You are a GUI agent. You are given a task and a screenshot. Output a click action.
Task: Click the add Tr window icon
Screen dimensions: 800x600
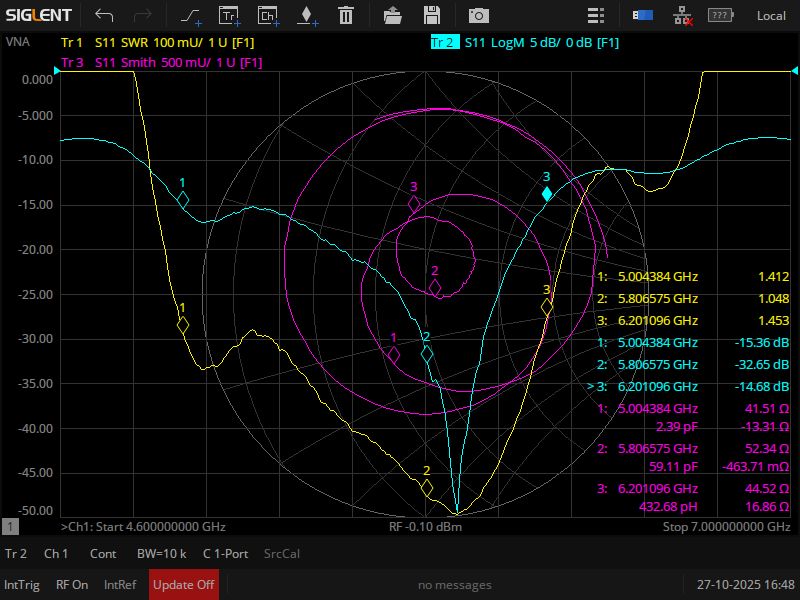click(229, 15)
